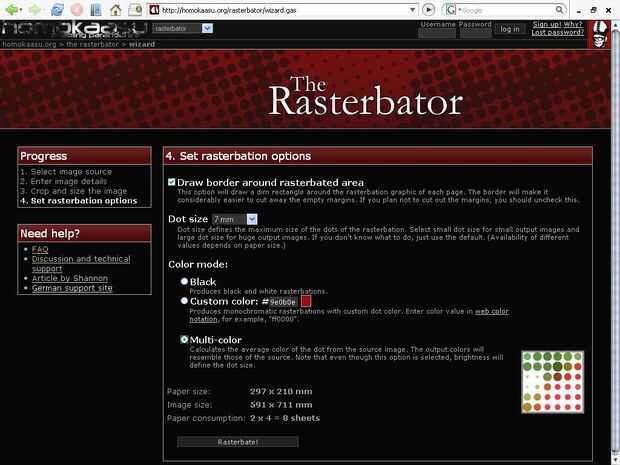The image size is (620, 465).
Task: Click the paper consumption 8 sheets value
Action: [x=285, y=418]
